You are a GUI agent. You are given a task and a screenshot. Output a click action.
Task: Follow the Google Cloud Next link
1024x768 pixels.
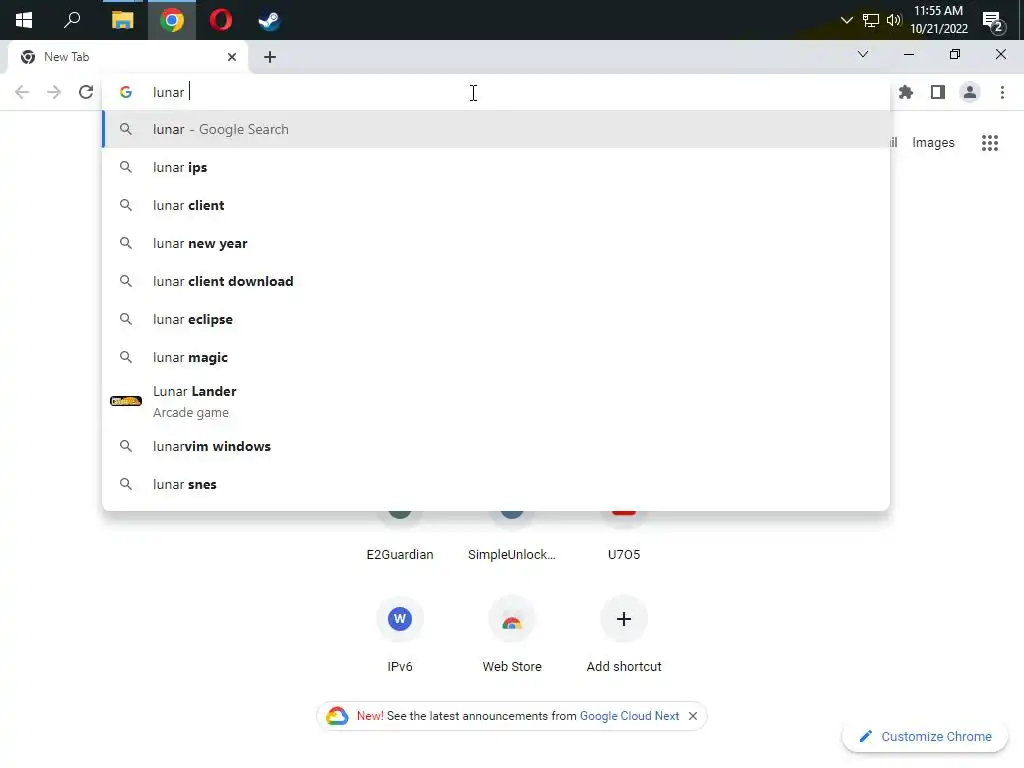629,716
